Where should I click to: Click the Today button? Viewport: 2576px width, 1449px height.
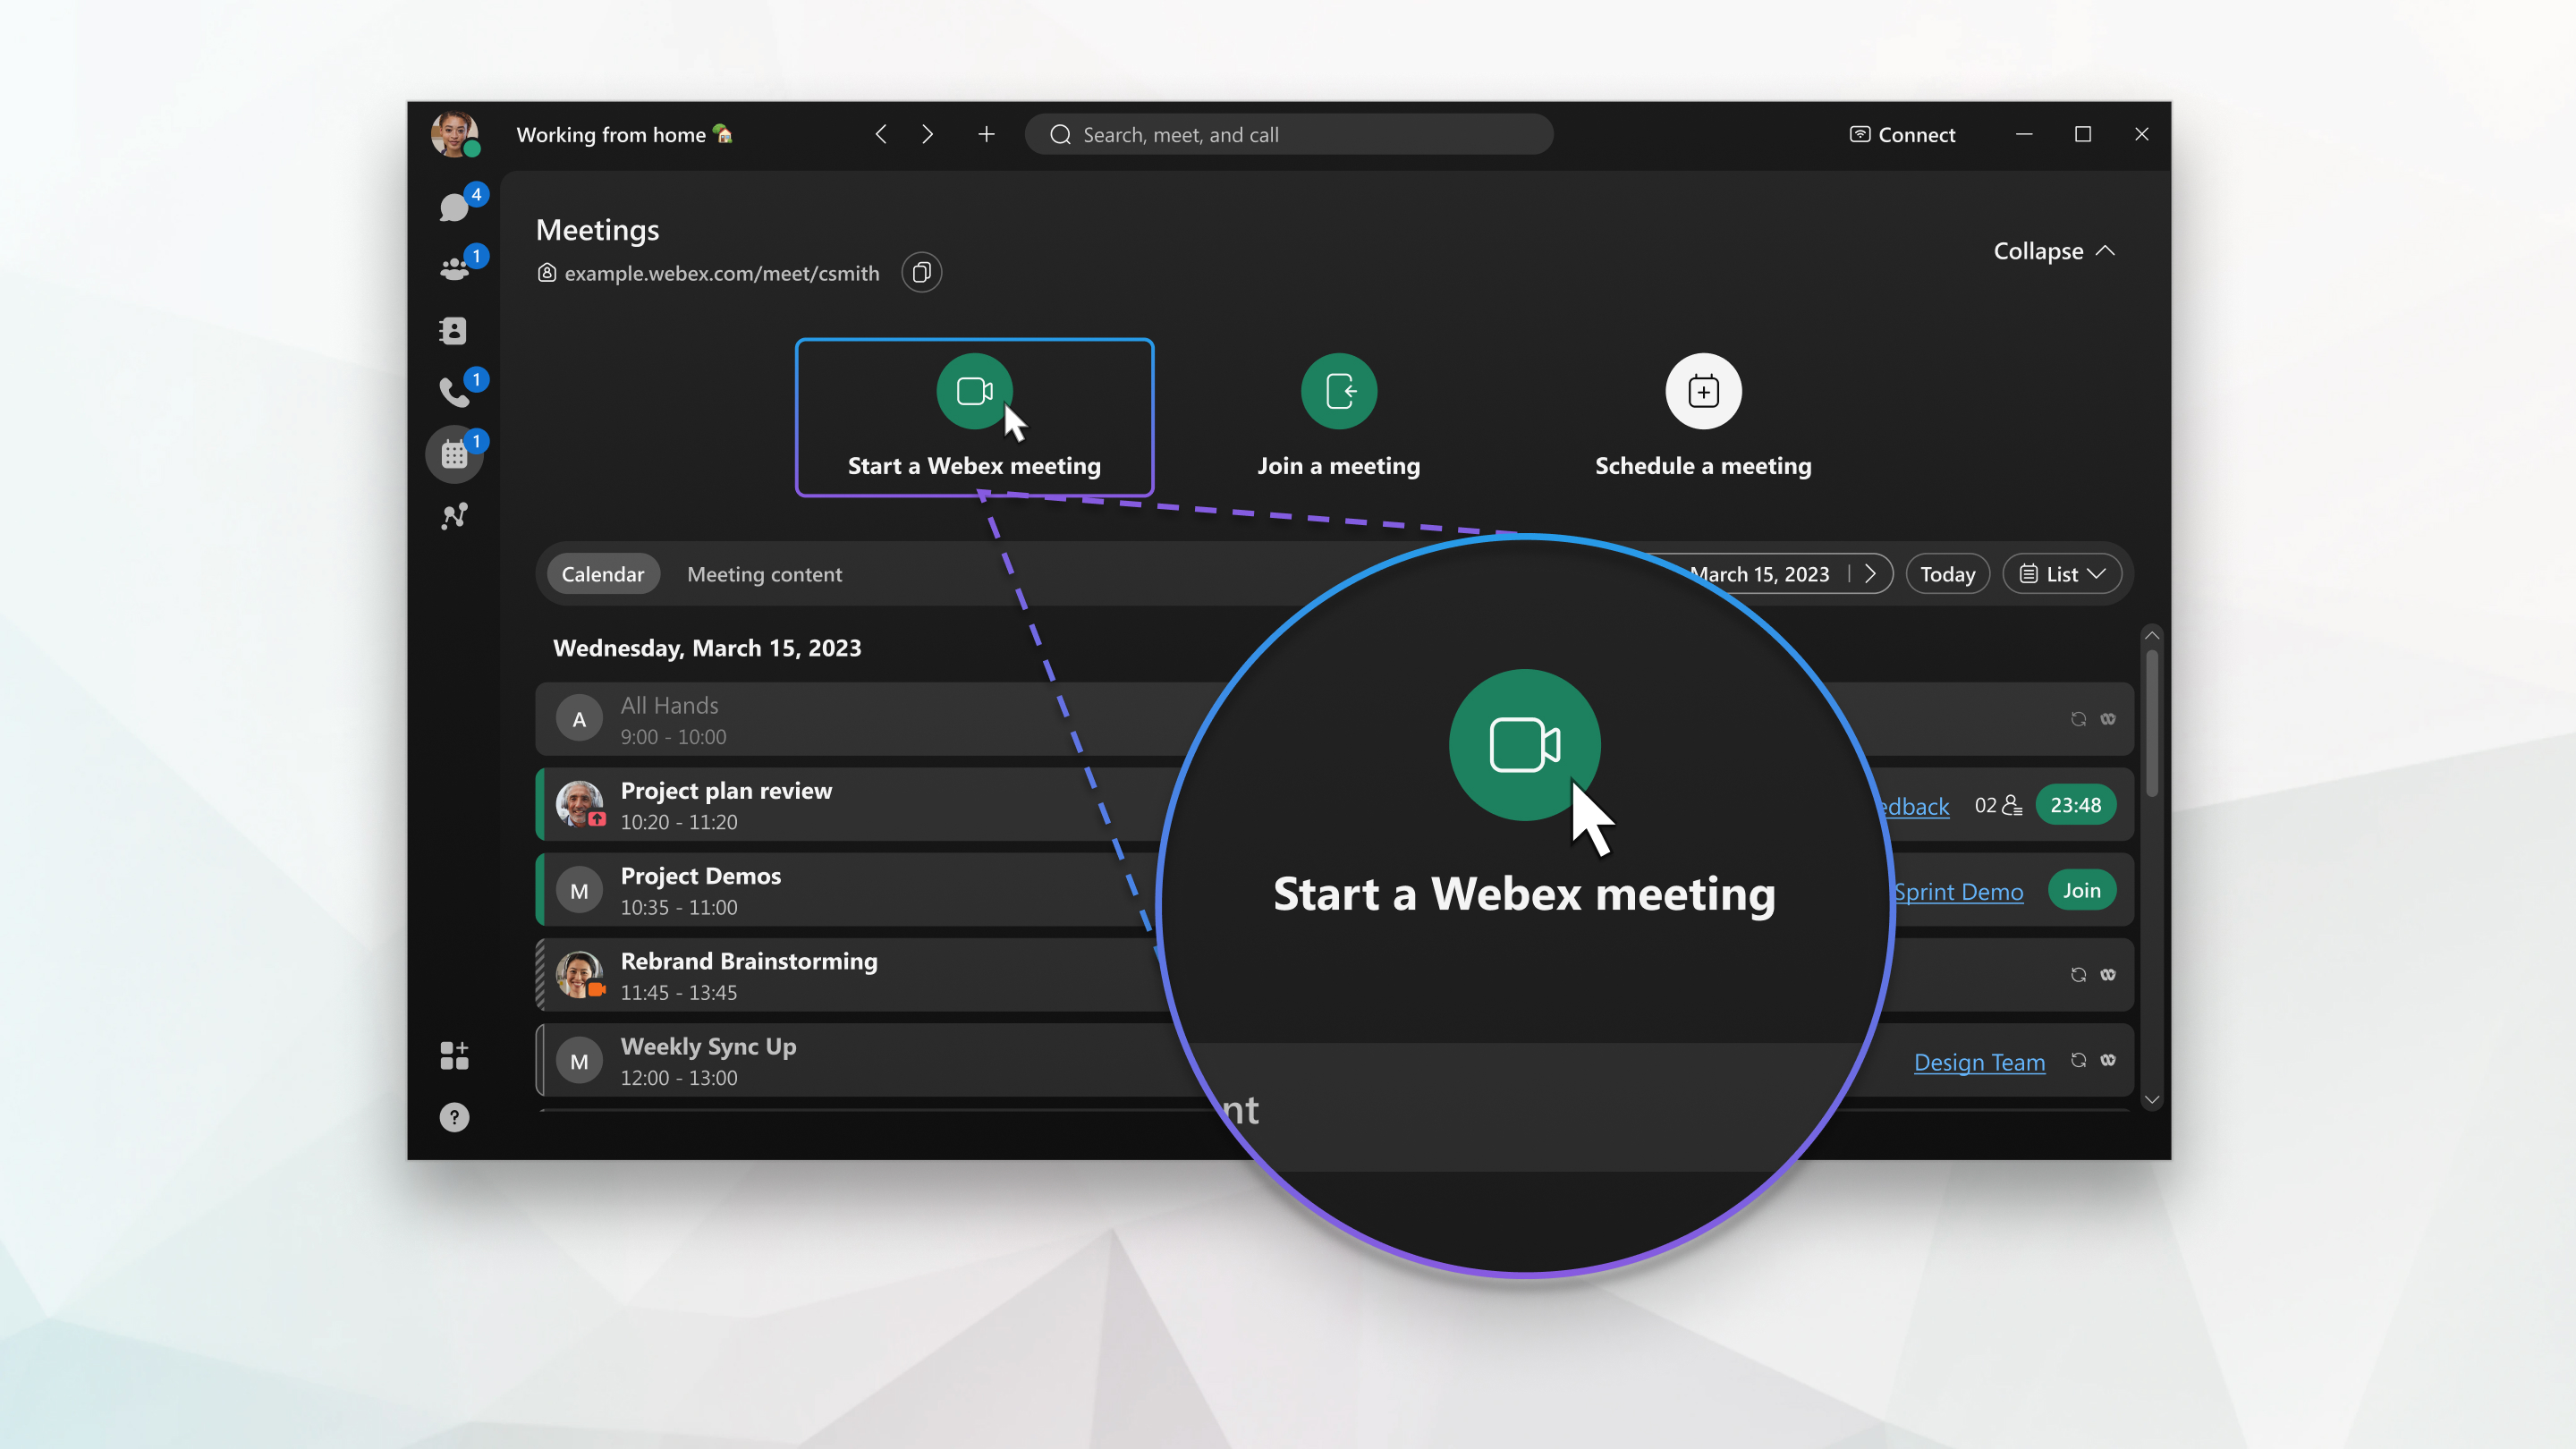1950,573
